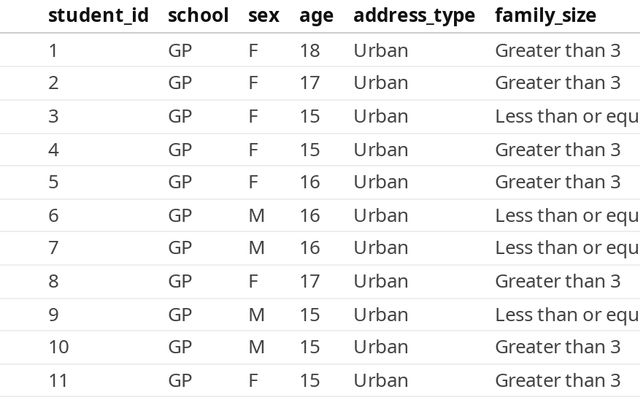Select Greater than 3 cell for student 10

(558, 347)
